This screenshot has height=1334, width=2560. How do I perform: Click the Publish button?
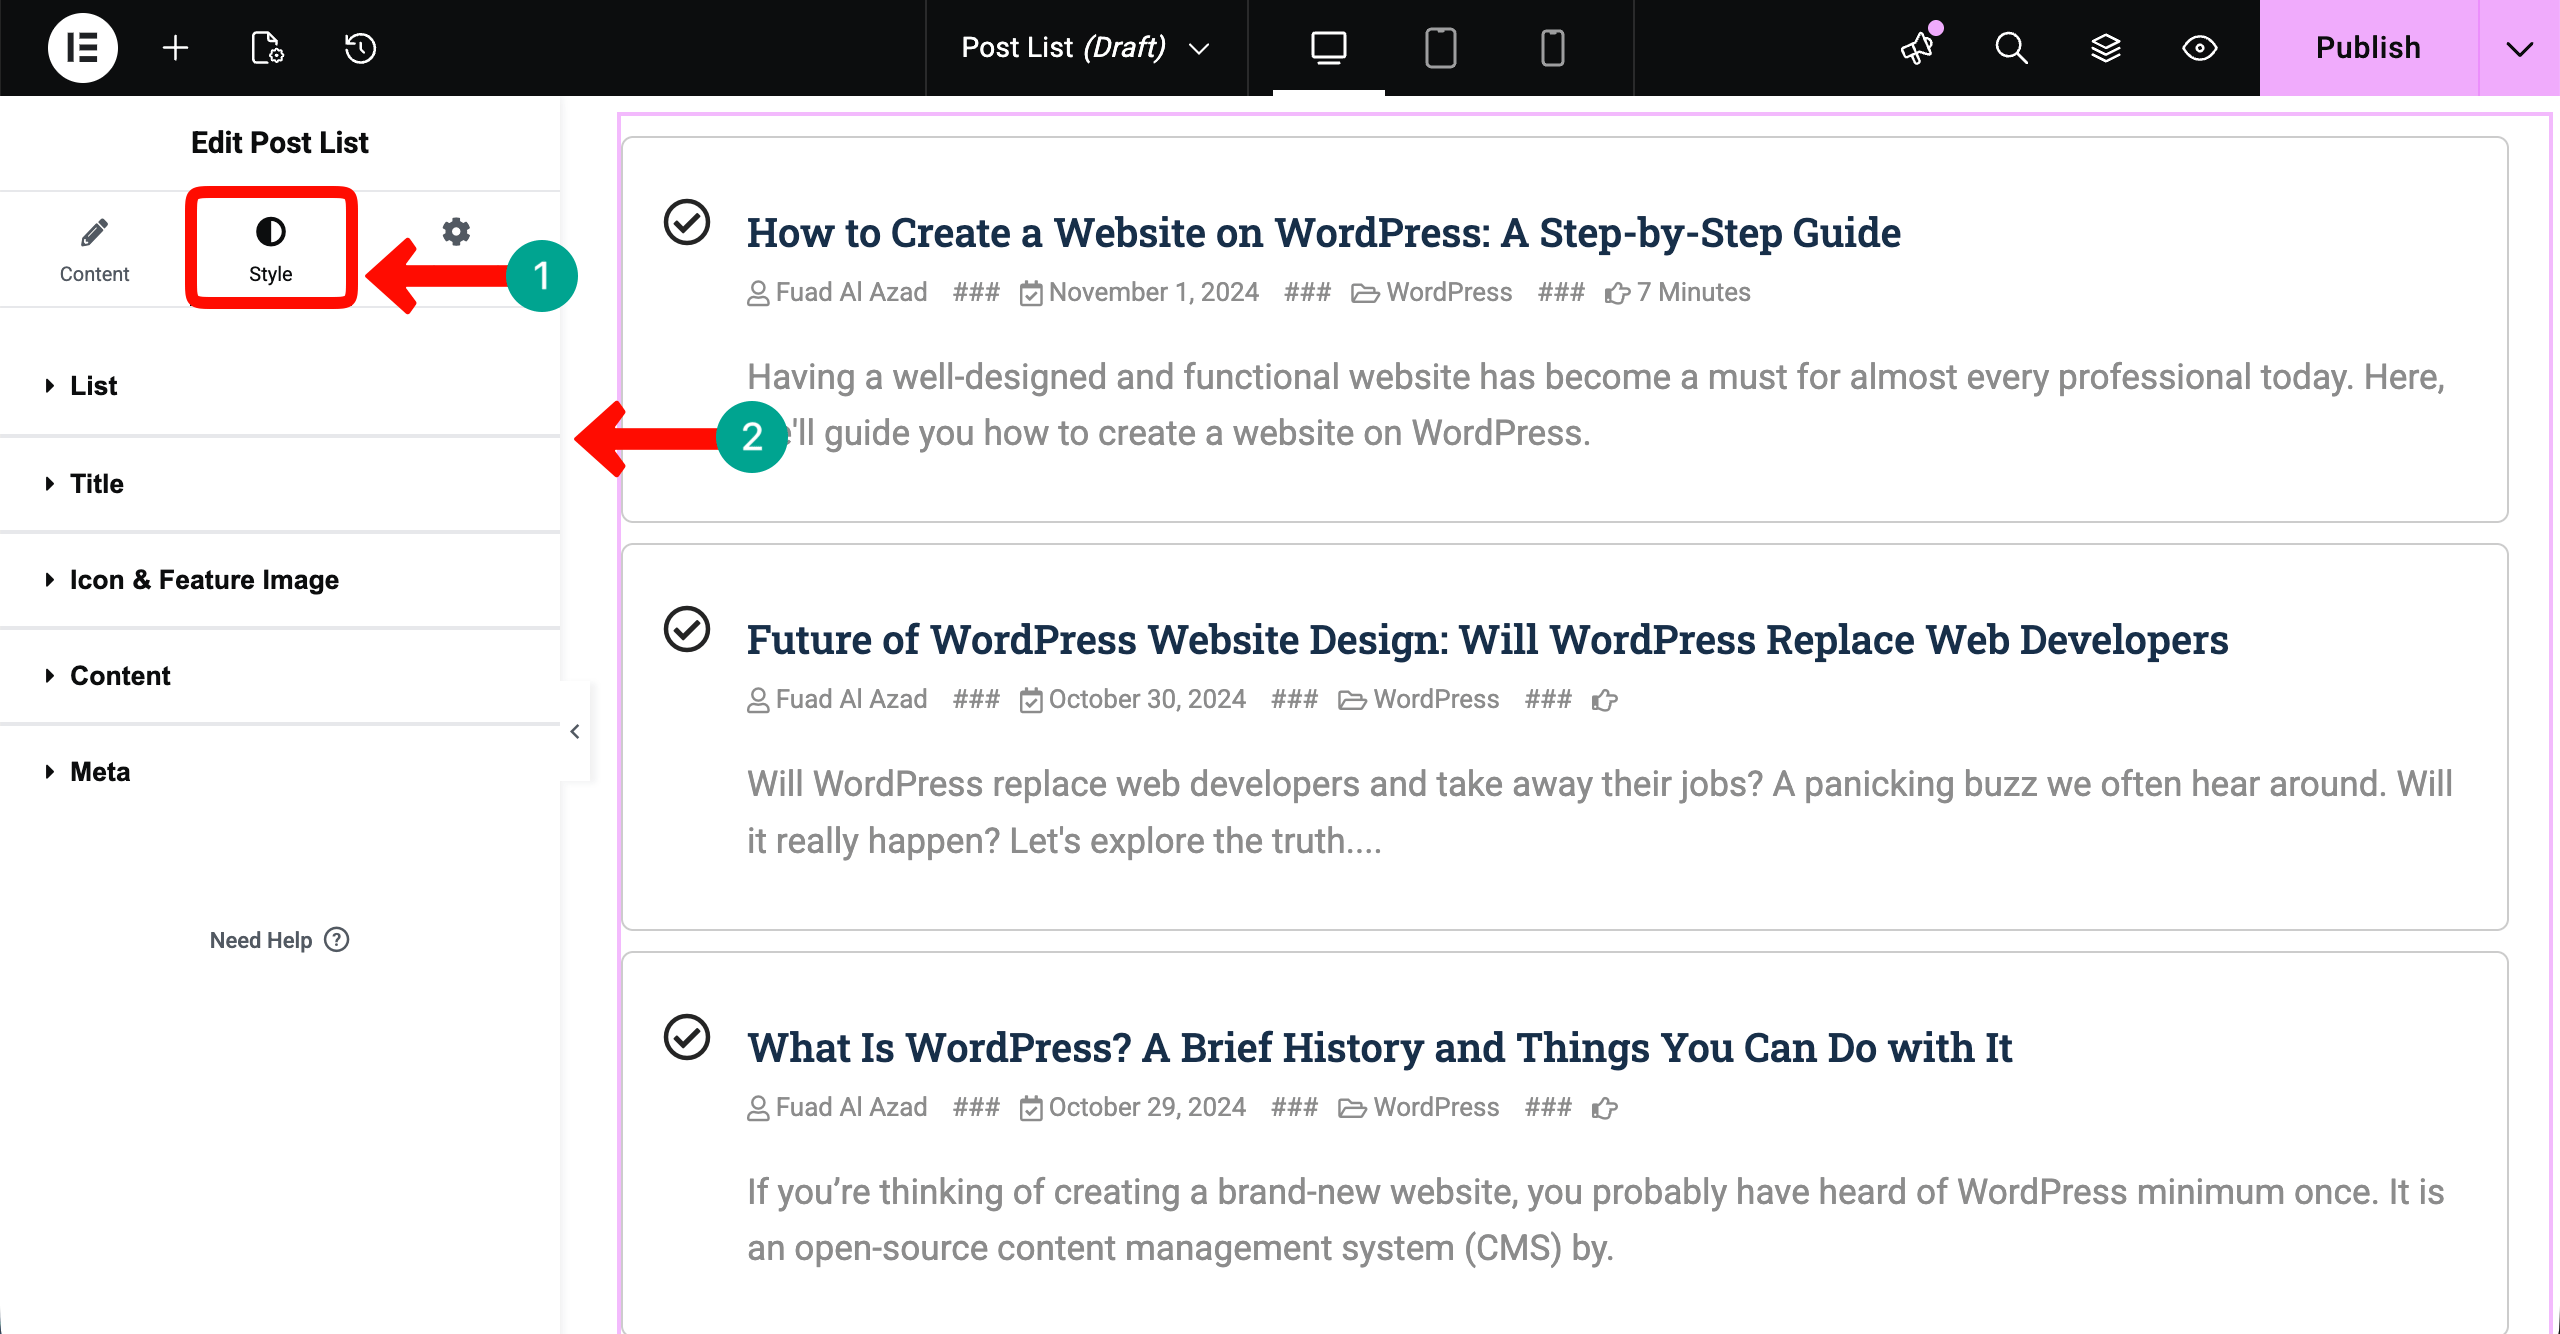(2367, 47)
